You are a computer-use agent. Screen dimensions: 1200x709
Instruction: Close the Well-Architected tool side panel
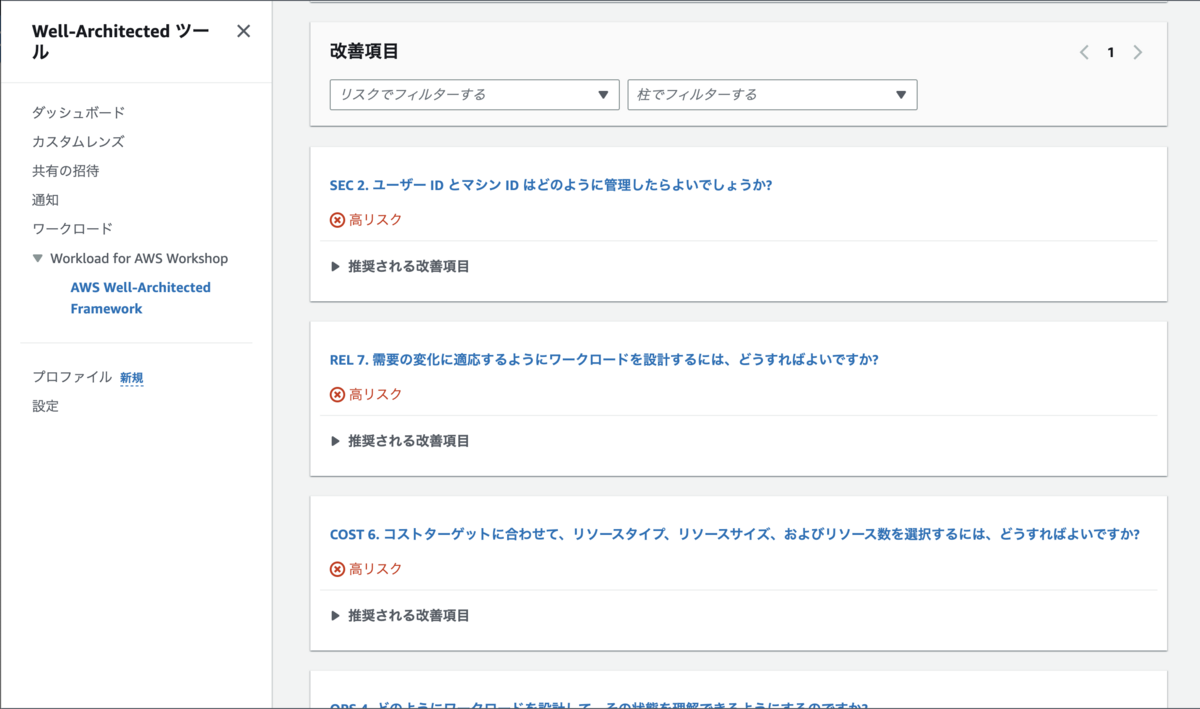pos(243,31)
